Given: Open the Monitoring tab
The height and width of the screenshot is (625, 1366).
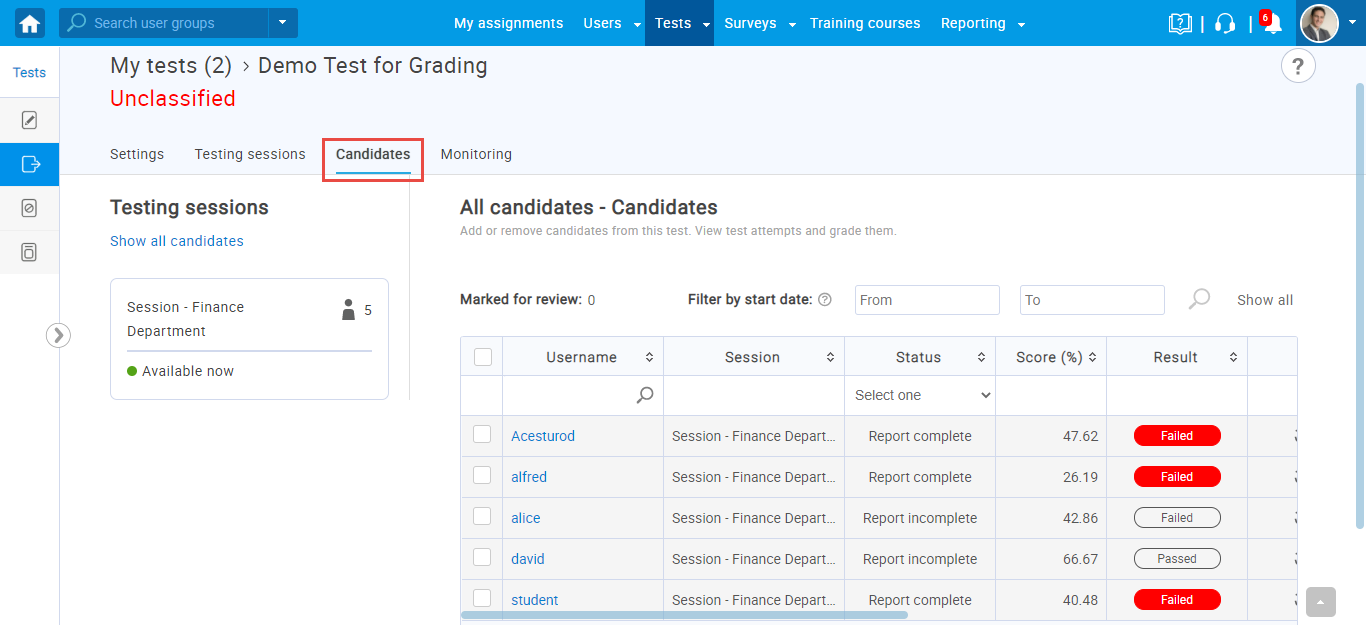Looking at the screenshot, I should point(476,154).
